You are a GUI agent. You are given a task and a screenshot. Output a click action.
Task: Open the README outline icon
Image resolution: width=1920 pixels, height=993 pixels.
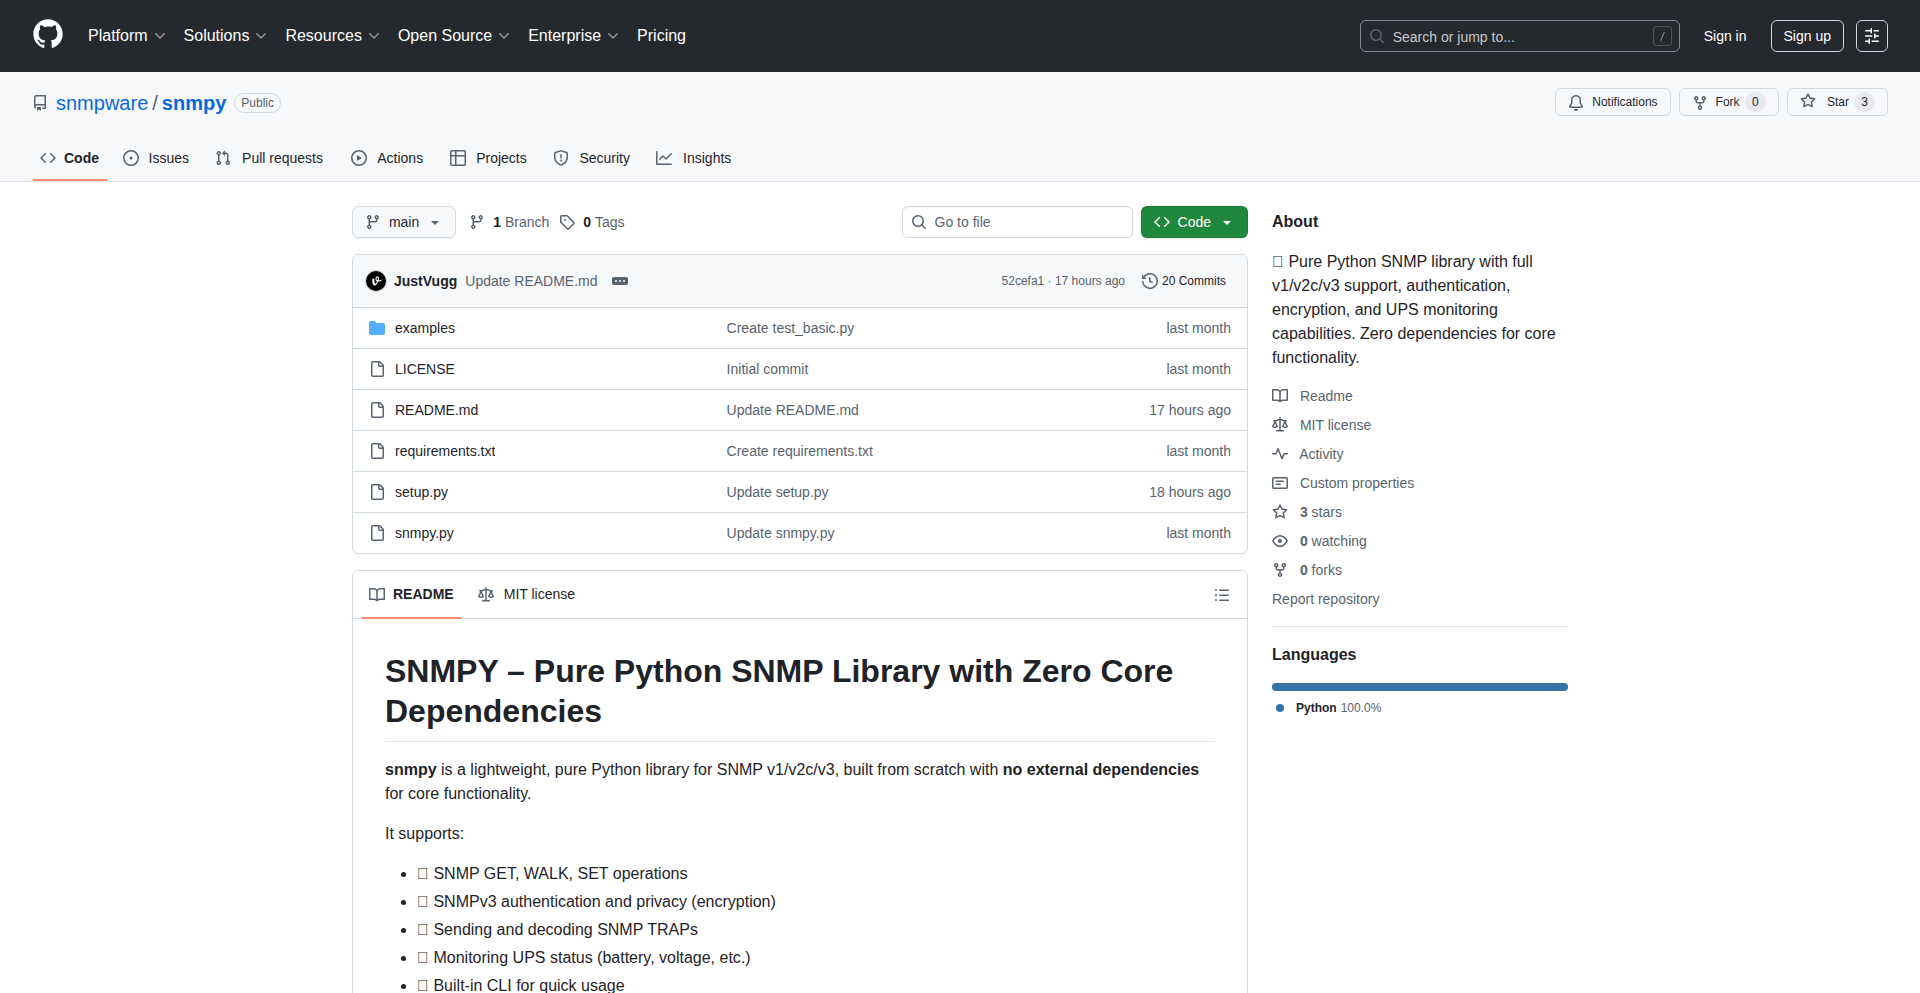(x=1221, y=595)
